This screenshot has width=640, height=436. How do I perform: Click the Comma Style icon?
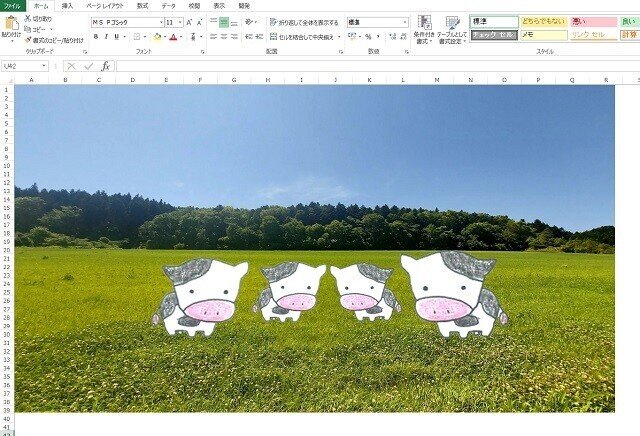click(x=378, y=37)
